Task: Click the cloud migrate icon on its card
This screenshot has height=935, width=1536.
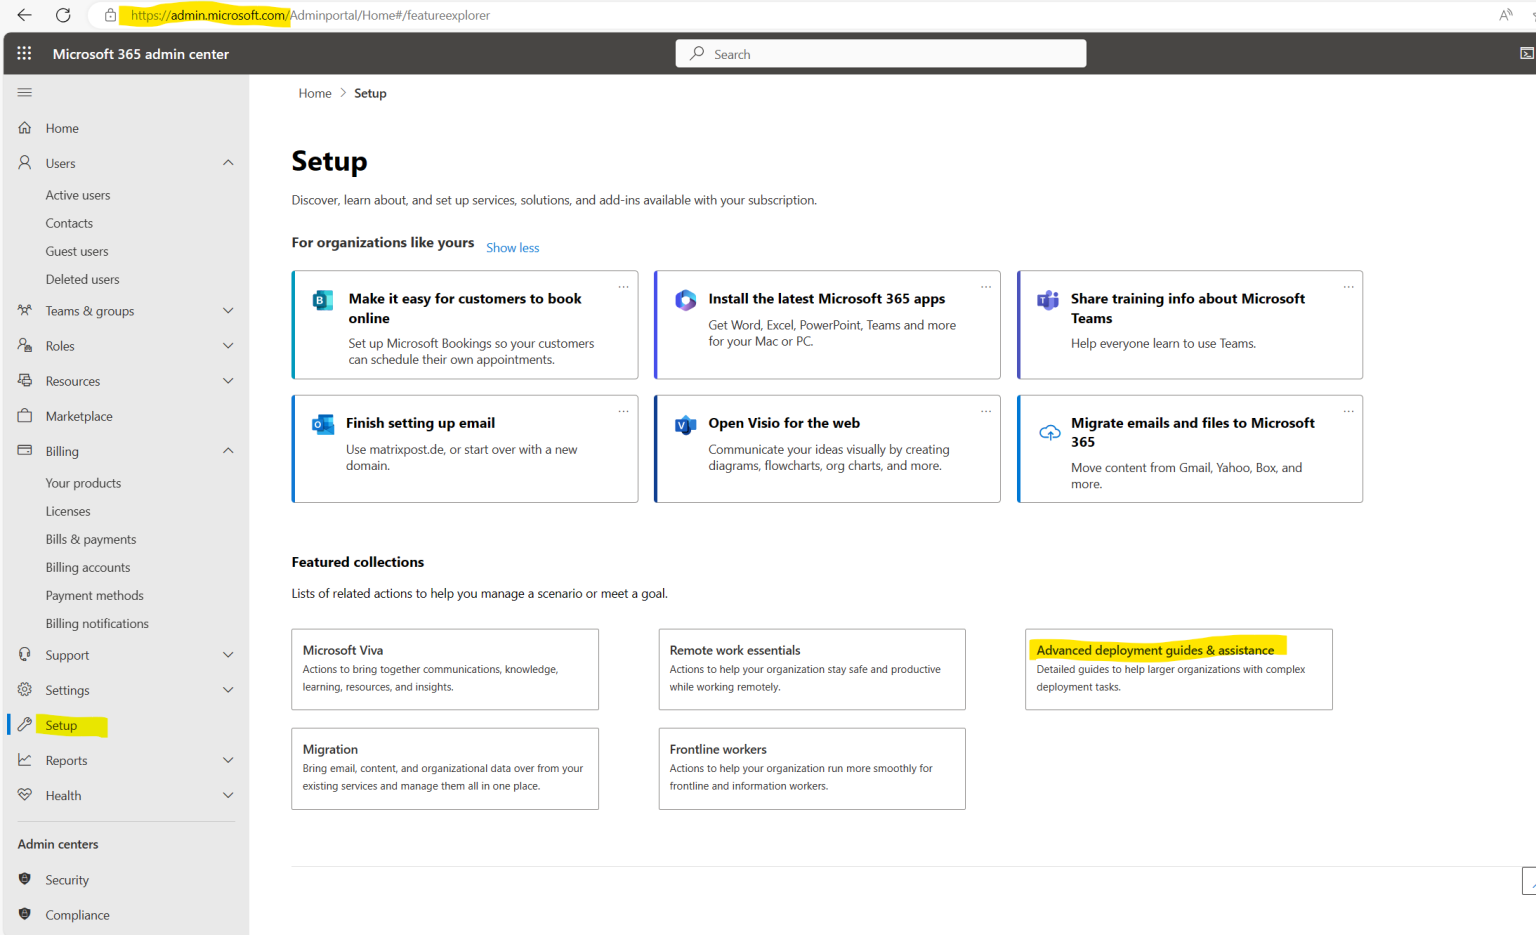Action: pyautogui.click(x=1049, y=432)
